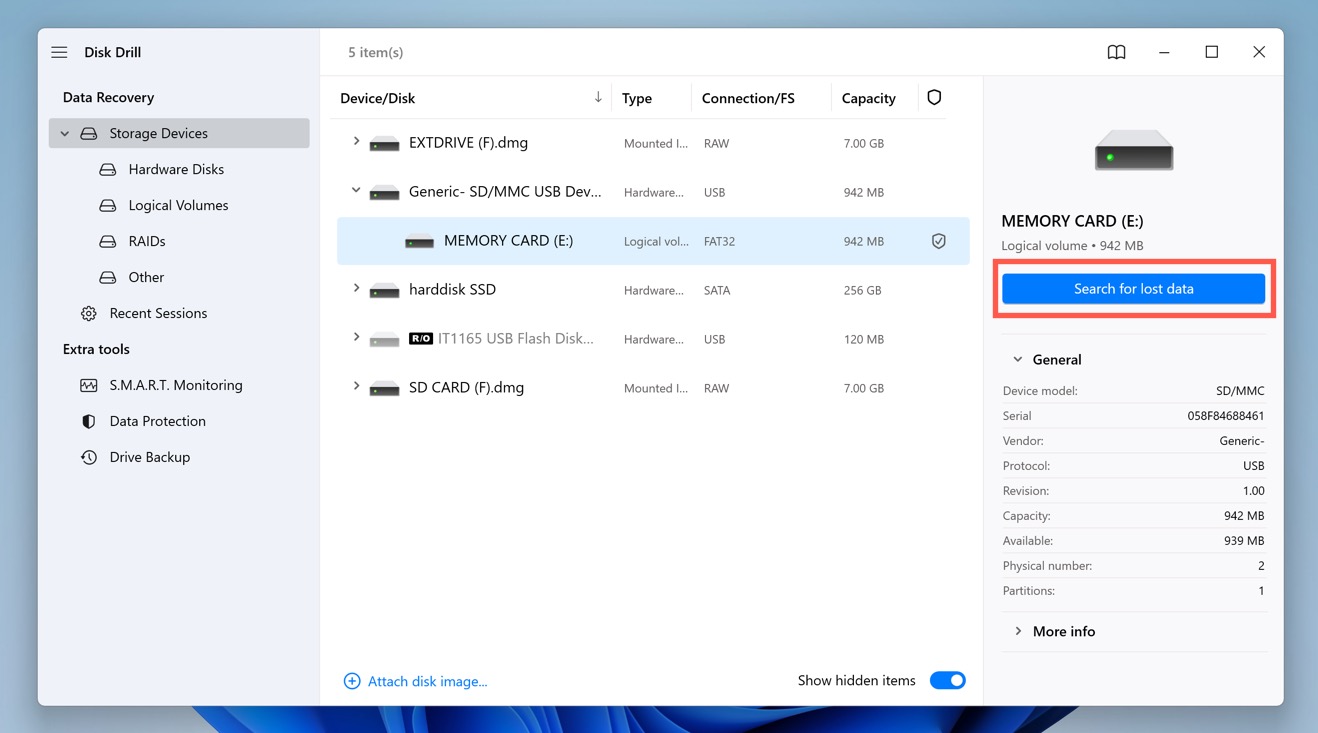
Task: Sort by Type column header
Action: click(x=637, y=98)
